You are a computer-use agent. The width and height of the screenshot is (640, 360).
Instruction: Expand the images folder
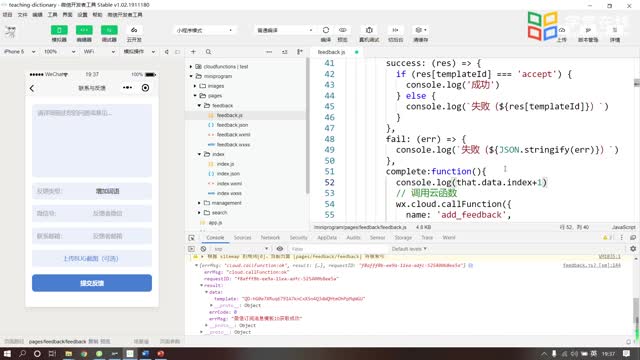[195, 86]
